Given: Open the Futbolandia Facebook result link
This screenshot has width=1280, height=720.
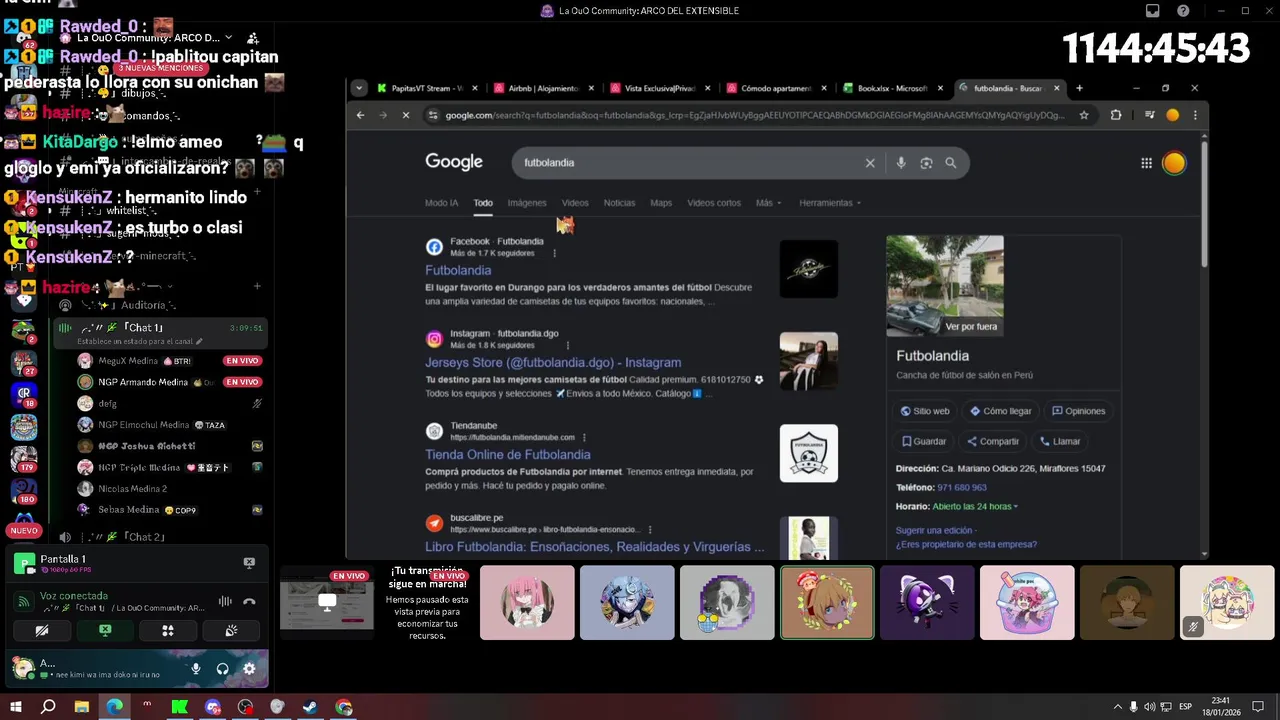Looking at the screenshot, I should [x=458, y=271].
